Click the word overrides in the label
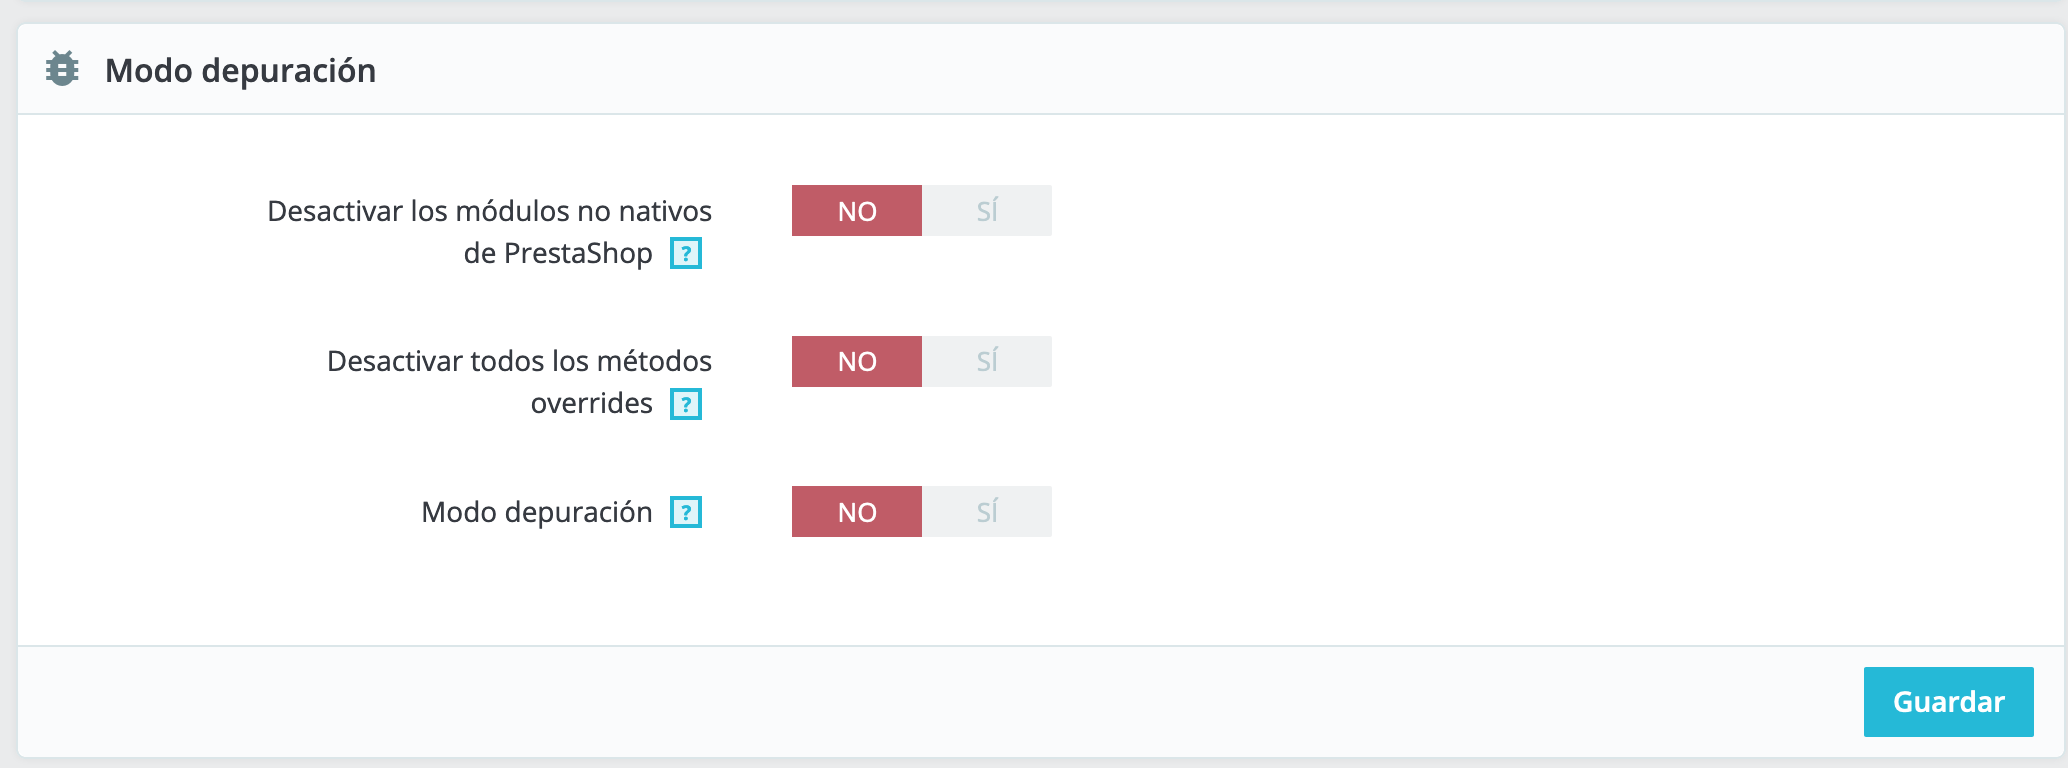Image resolution: width=2068 pixels, height=768 pixels. point(592,403)
